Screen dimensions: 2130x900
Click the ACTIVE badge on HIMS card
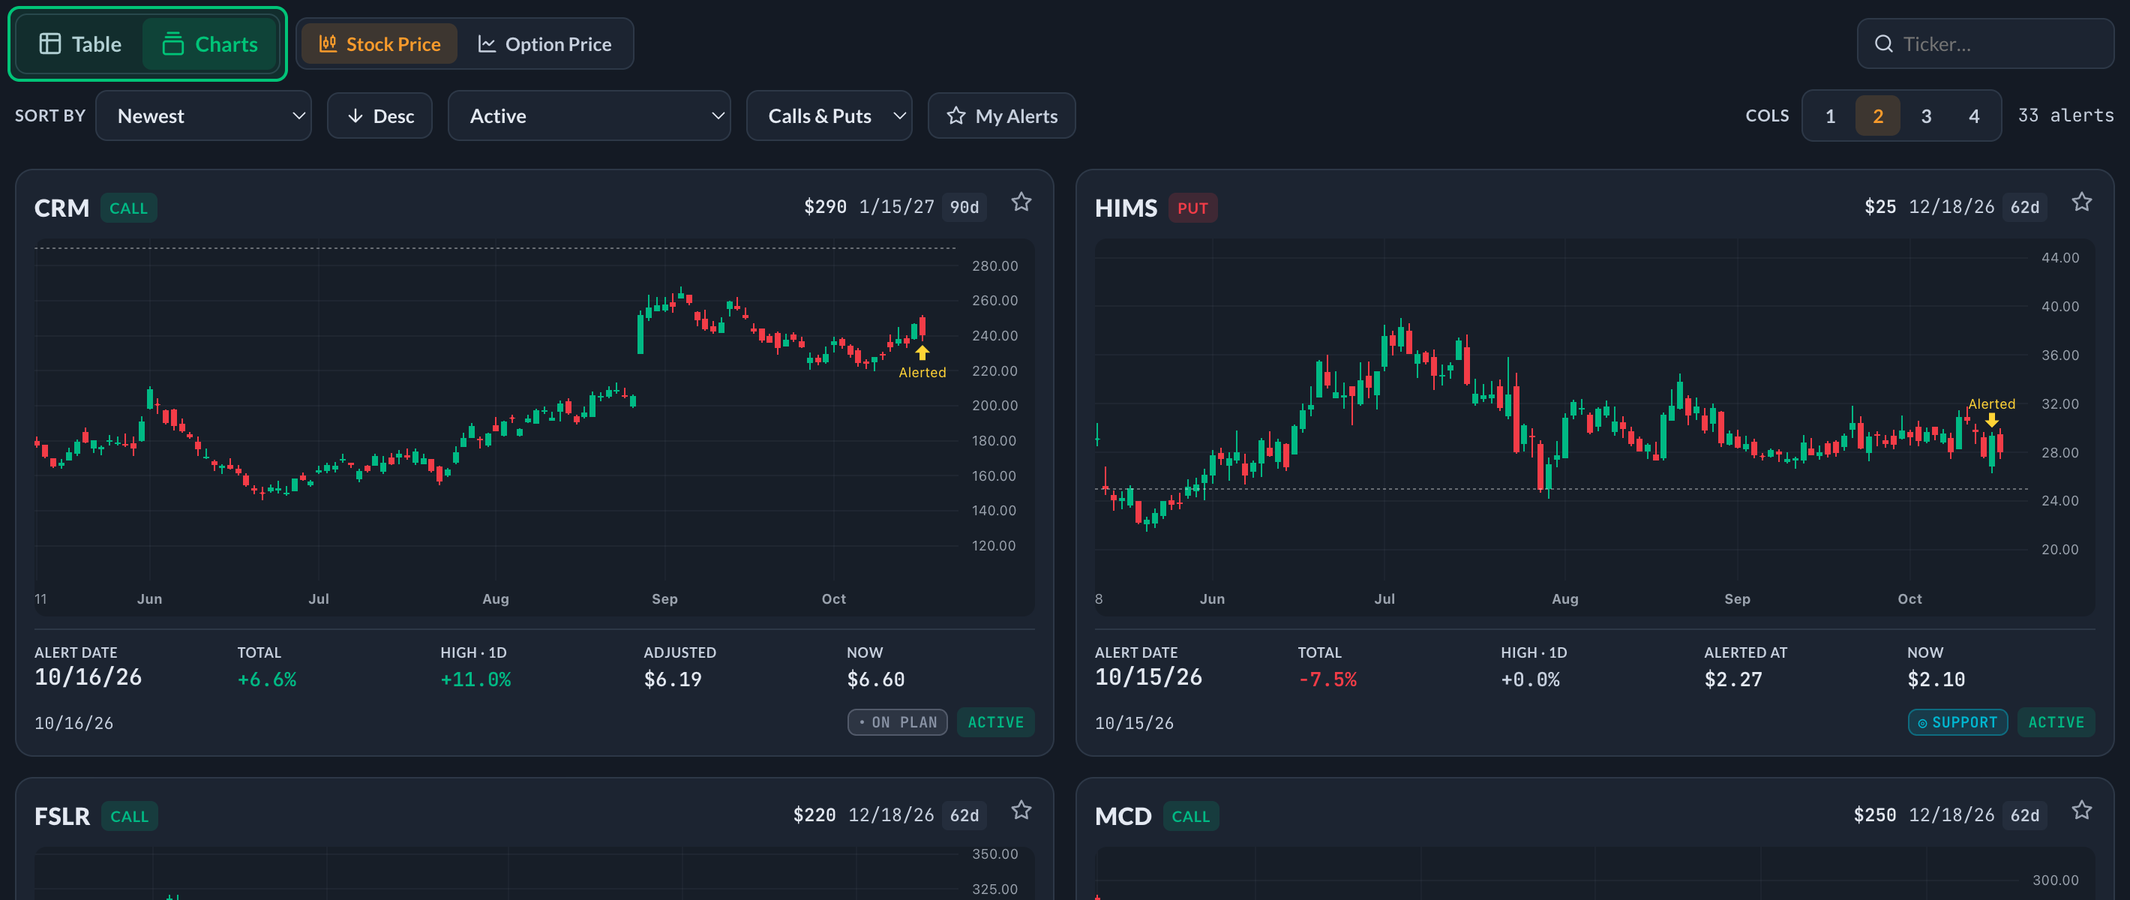pos(2056,722)
